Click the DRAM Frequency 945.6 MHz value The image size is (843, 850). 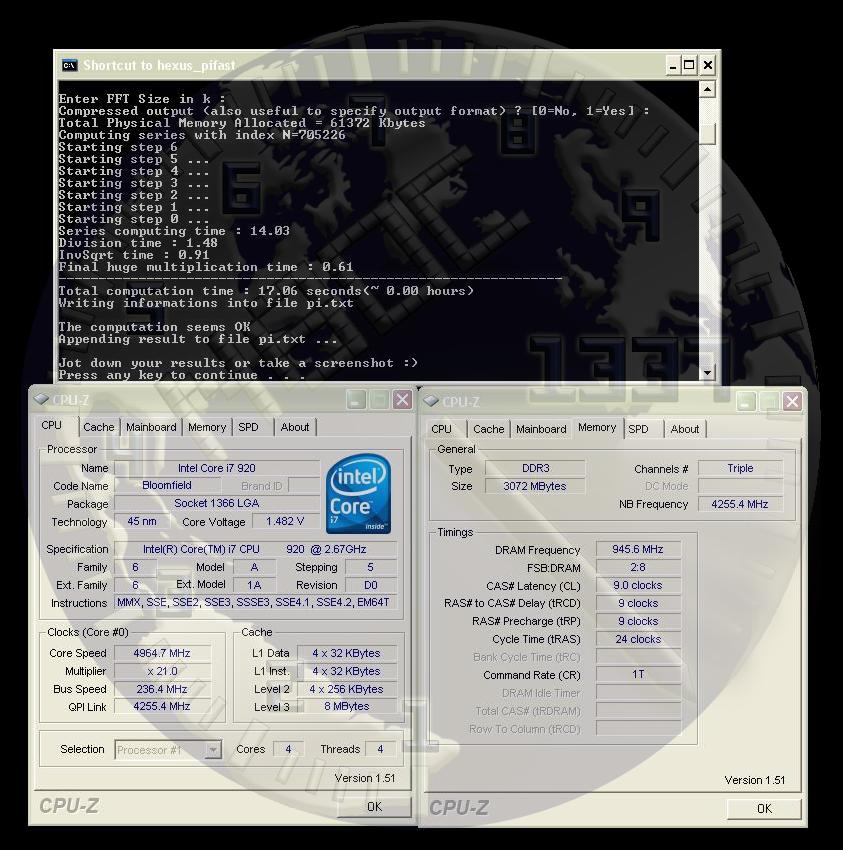coord(638,549)
